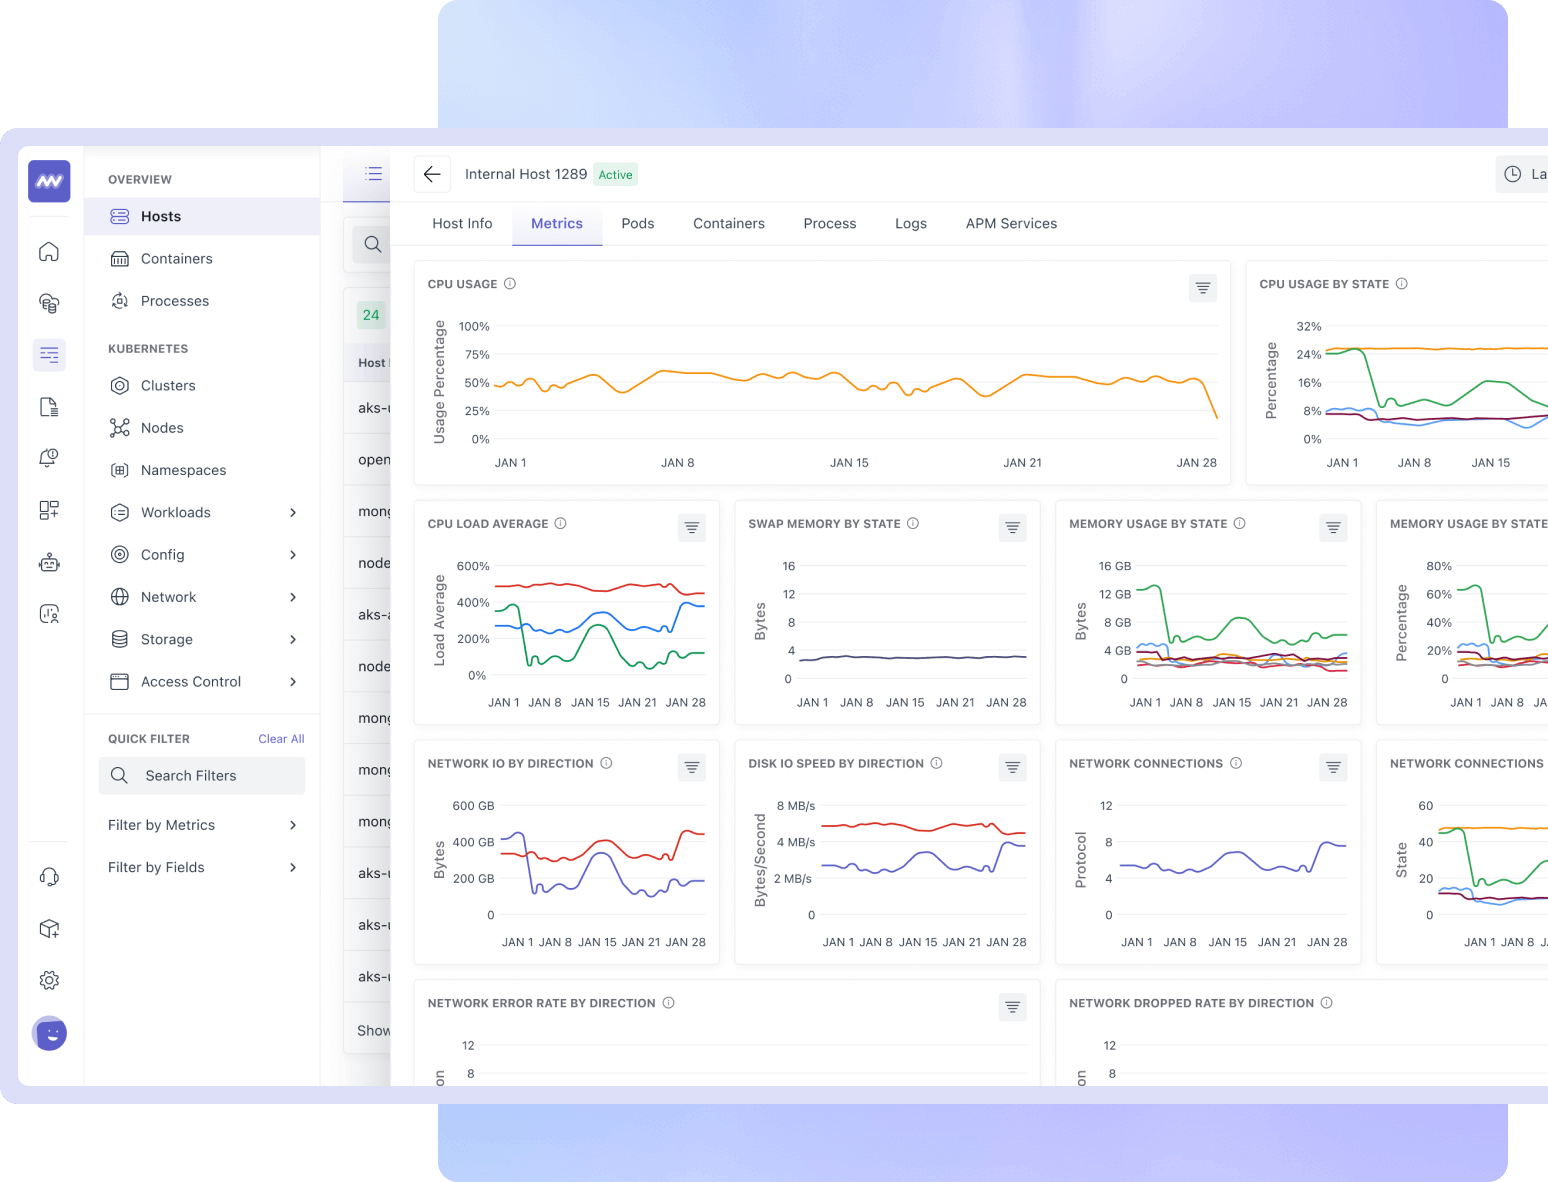
Task: Open Containers in Overview sidebar
Action: (x=176, y=259)
